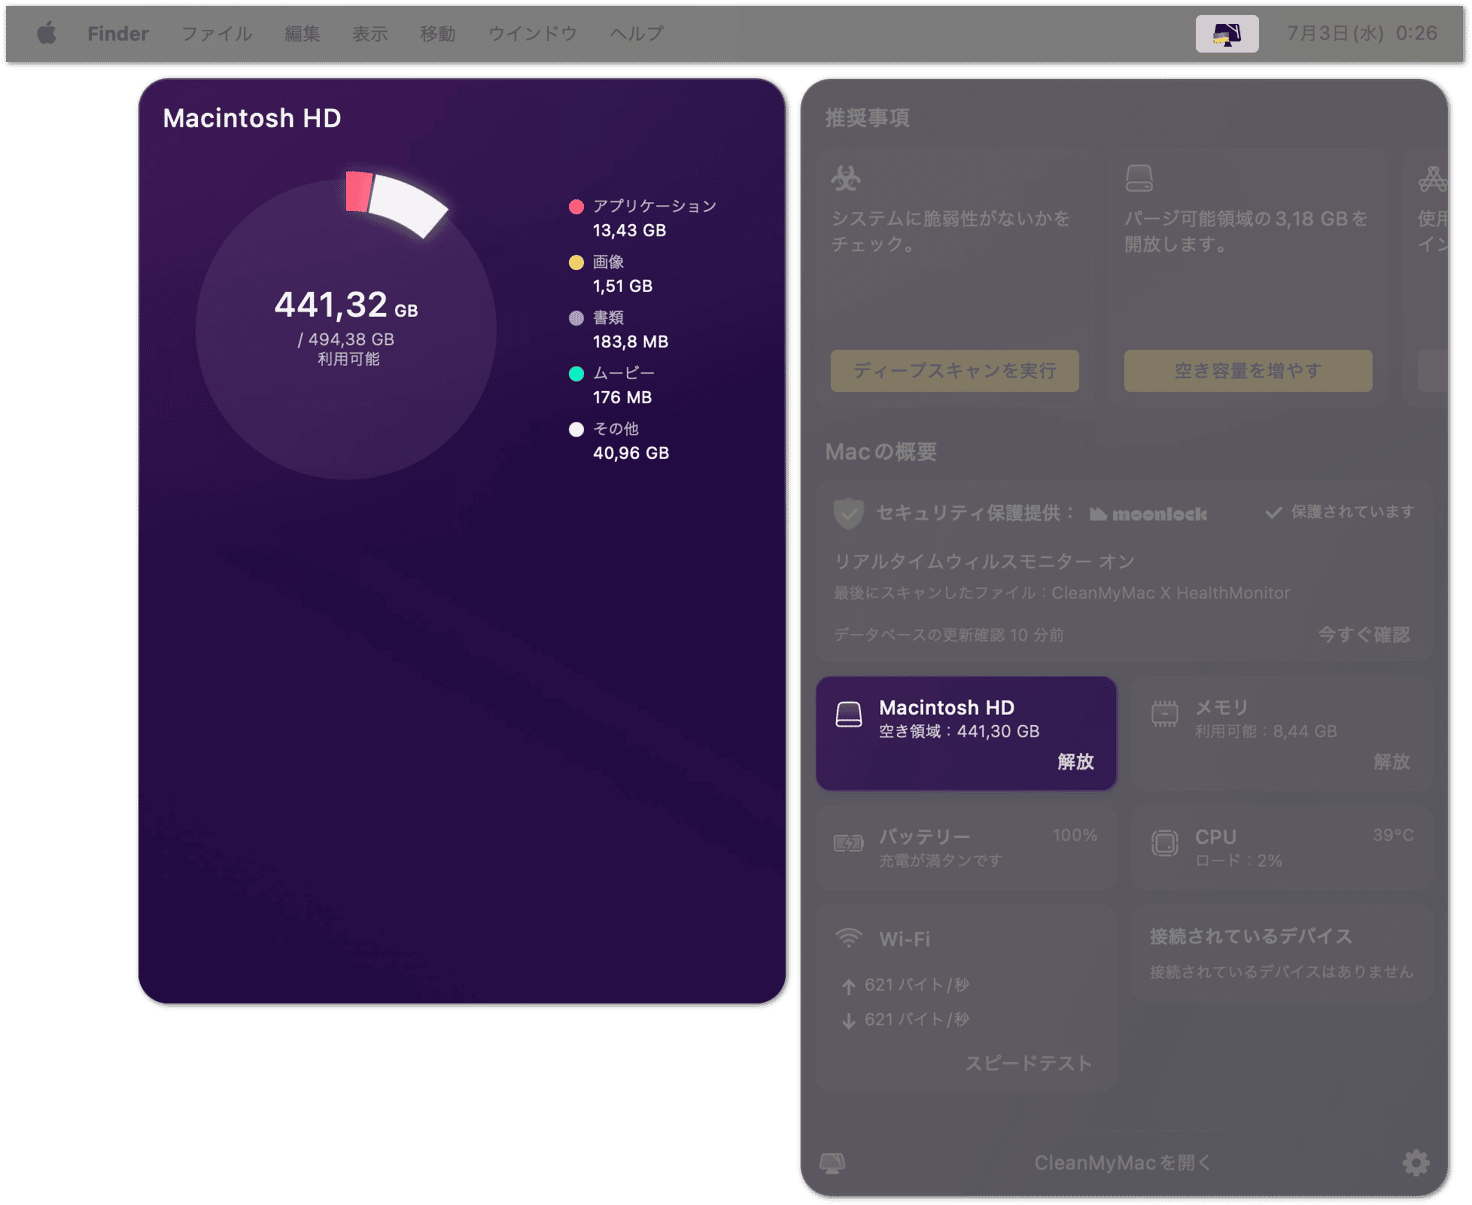Screen dimensions: 1472x1205
Task: Select the バッテリー status card
Action: coord(966,848)
